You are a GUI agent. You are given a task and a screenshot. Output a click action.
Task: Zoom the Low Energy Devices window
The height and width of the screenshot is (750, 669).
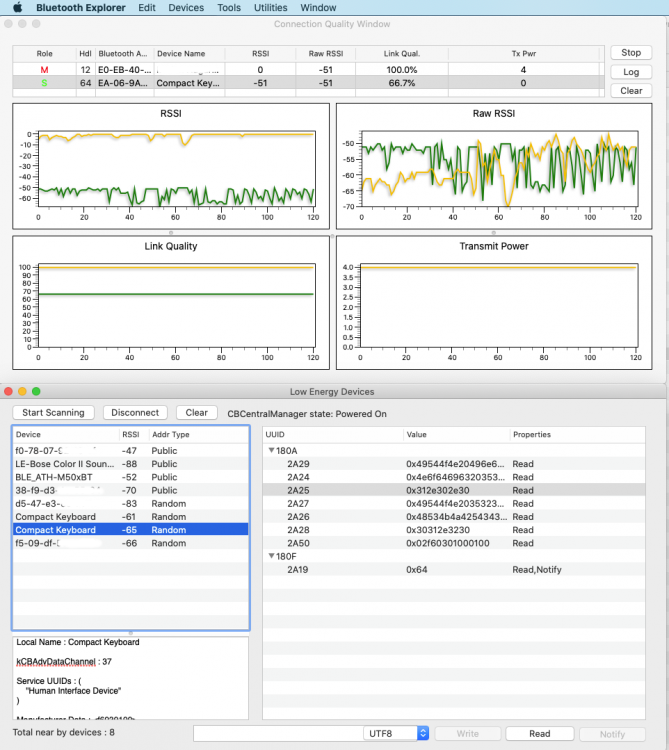click(37, 391)
